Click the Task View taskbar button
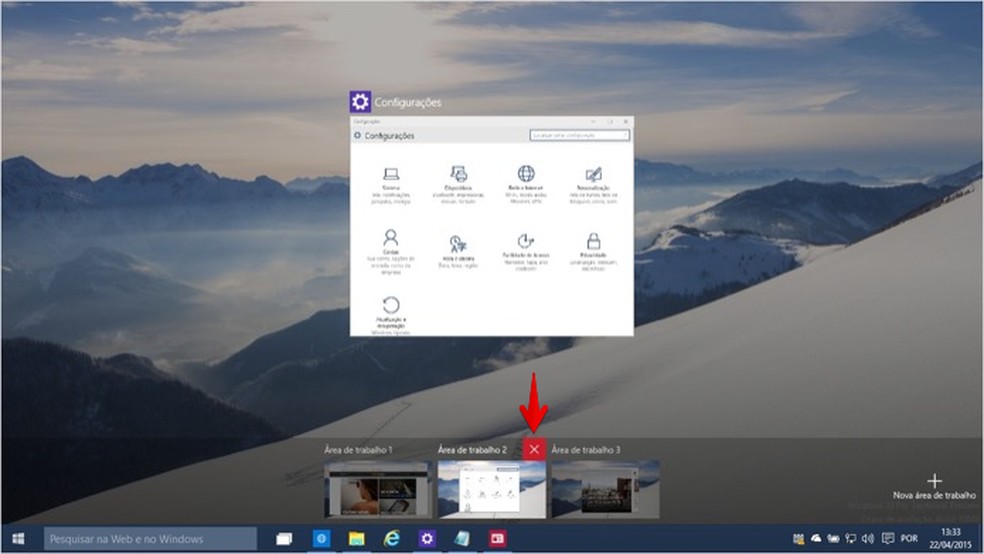The width and height of the screenshot is (984, 554). click(x=284, y=539)
